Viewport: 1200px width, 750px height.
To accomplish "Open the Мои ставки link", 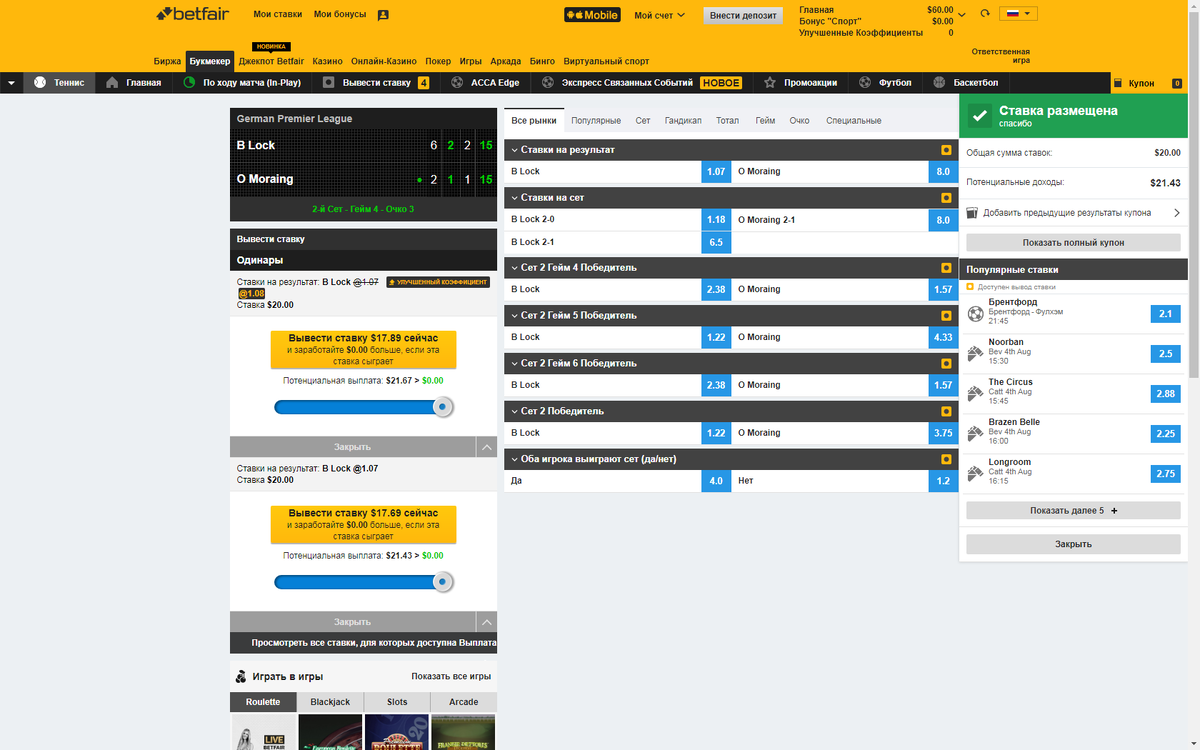I will click(278, 15).
